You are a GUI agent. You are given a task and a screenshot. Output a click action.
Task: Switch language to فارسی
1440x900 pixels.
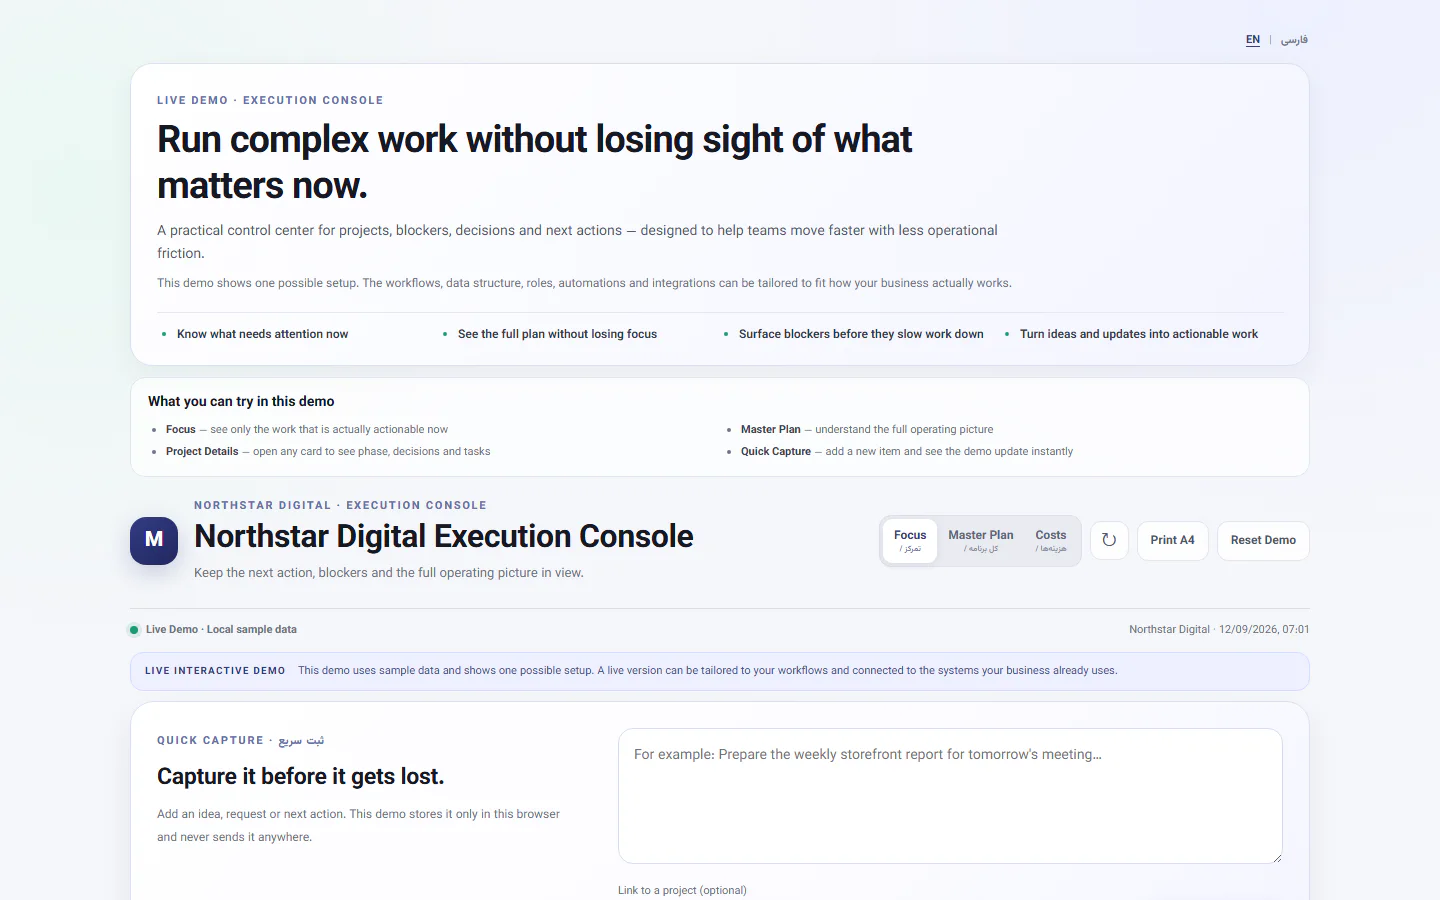1294,40
